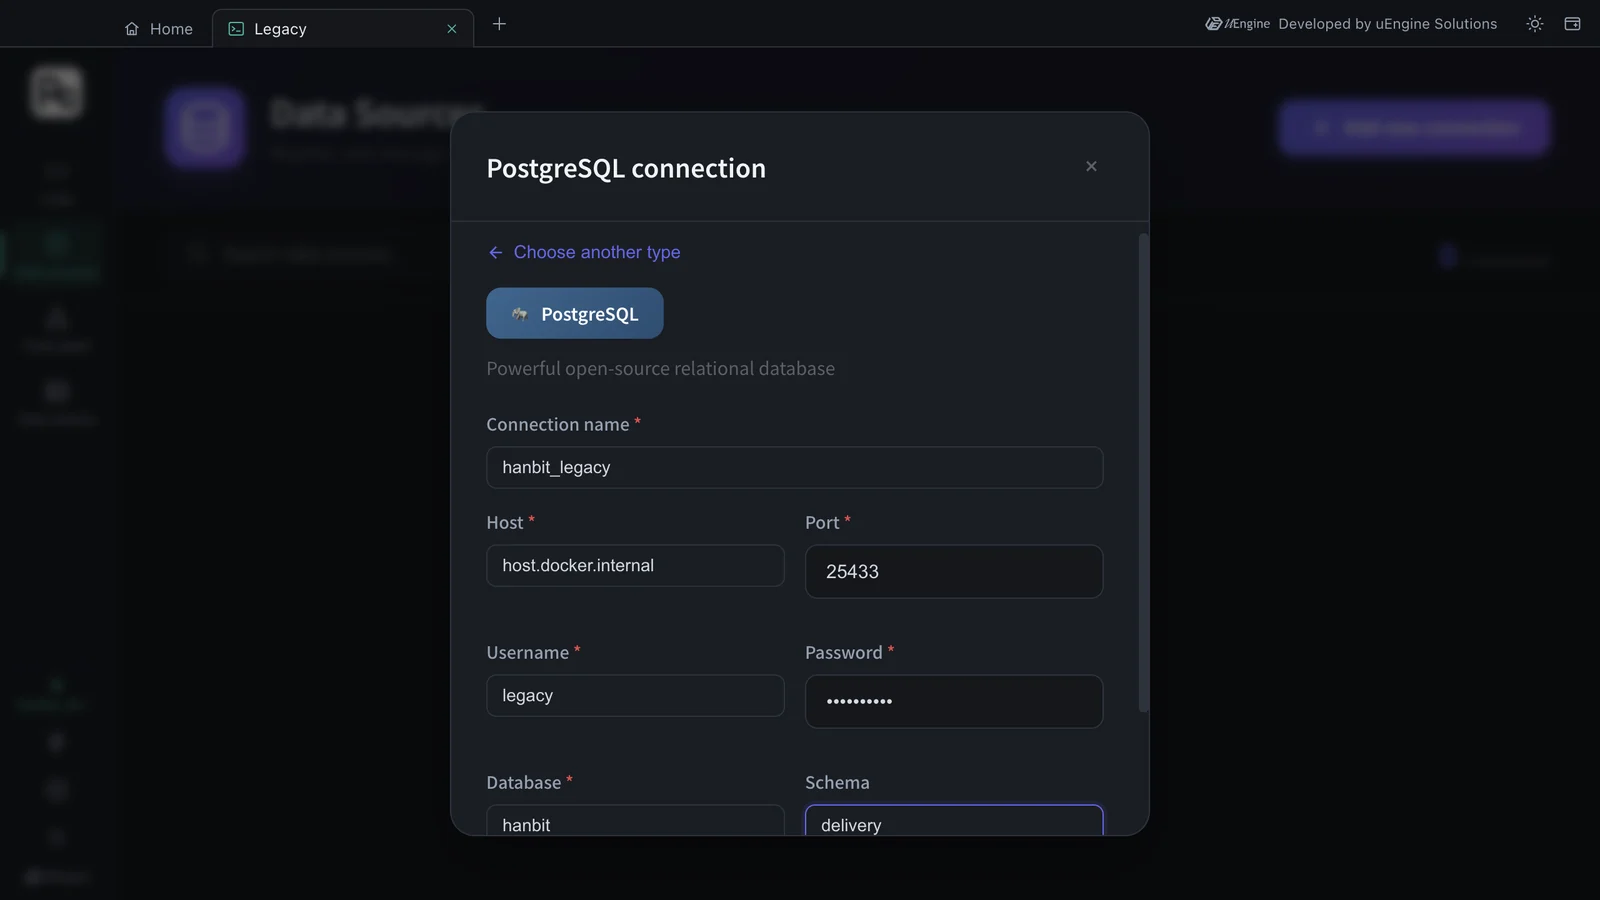Click the PostgreSQL database type button
This screenshot has width=1600, height=900.
tap(575, 313)
